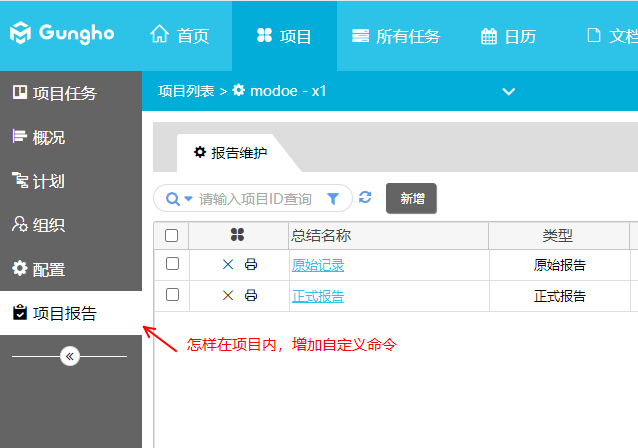The width and height of the screenshot is (638, 448).
Task: Click the four-dot icon in table header
Action: (237, 235)
